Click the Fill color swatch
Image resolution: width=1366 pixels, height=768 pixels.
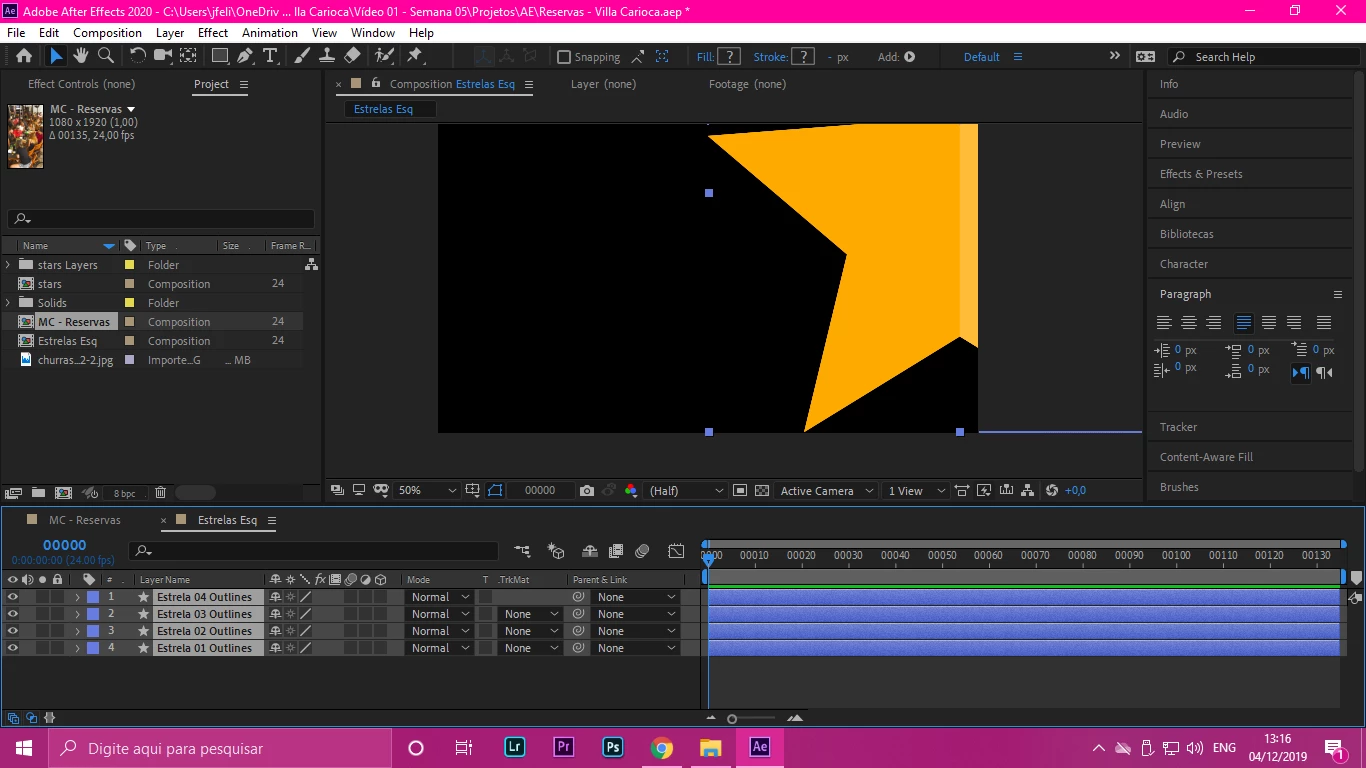pos(730,57)
